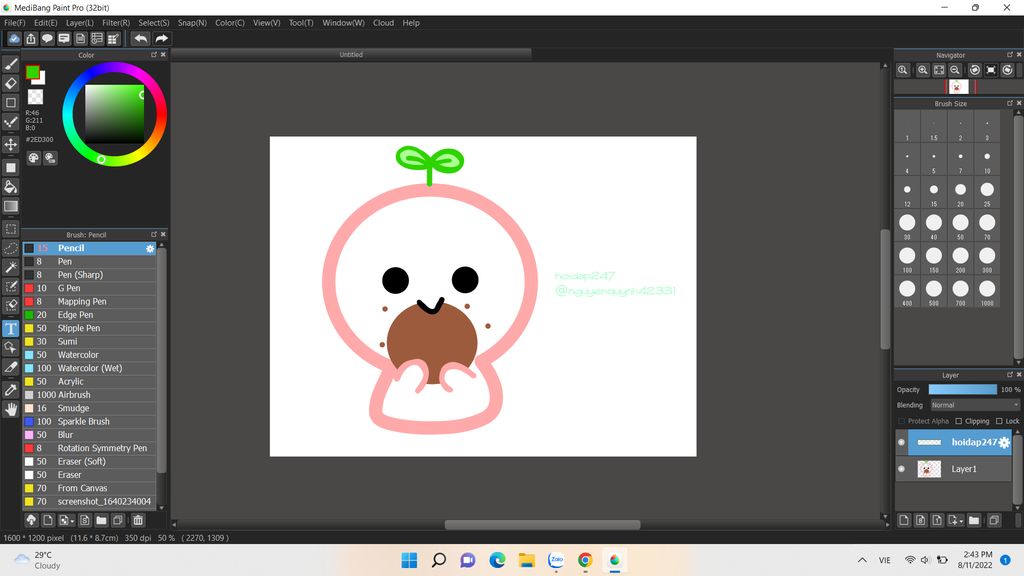Enable the Clipping checkbox
The height and width of the screenshot is (576, 1024).
957,421
